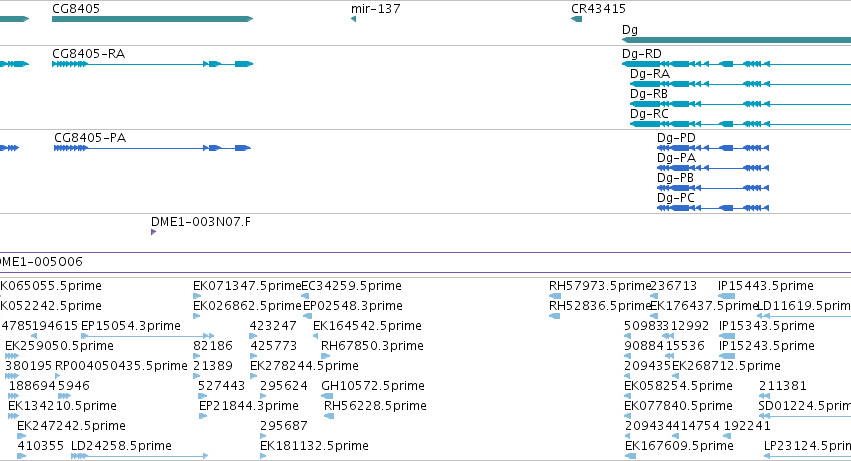Click EST EK259050.5prime

(x=59, y=346)
